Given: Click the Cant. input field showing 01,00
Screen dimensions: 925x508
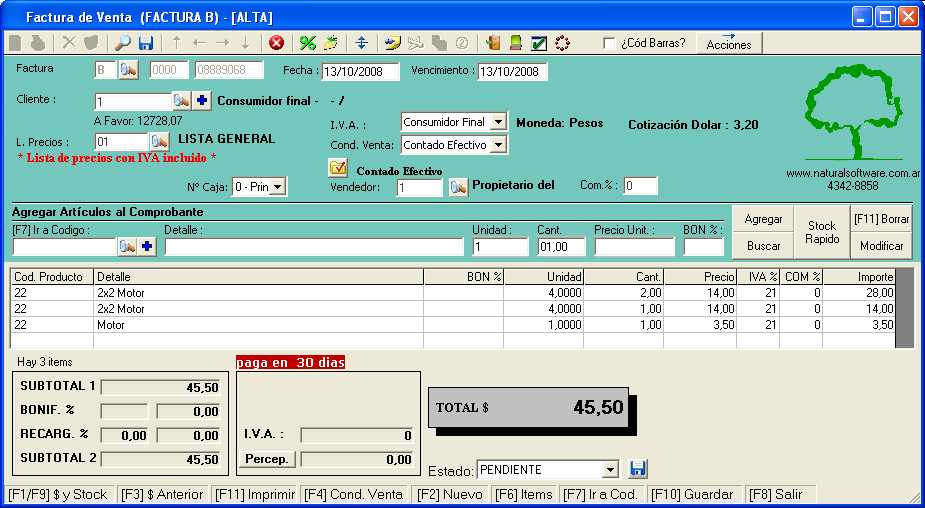Looking at the screenshot, I should click(562, 247).
